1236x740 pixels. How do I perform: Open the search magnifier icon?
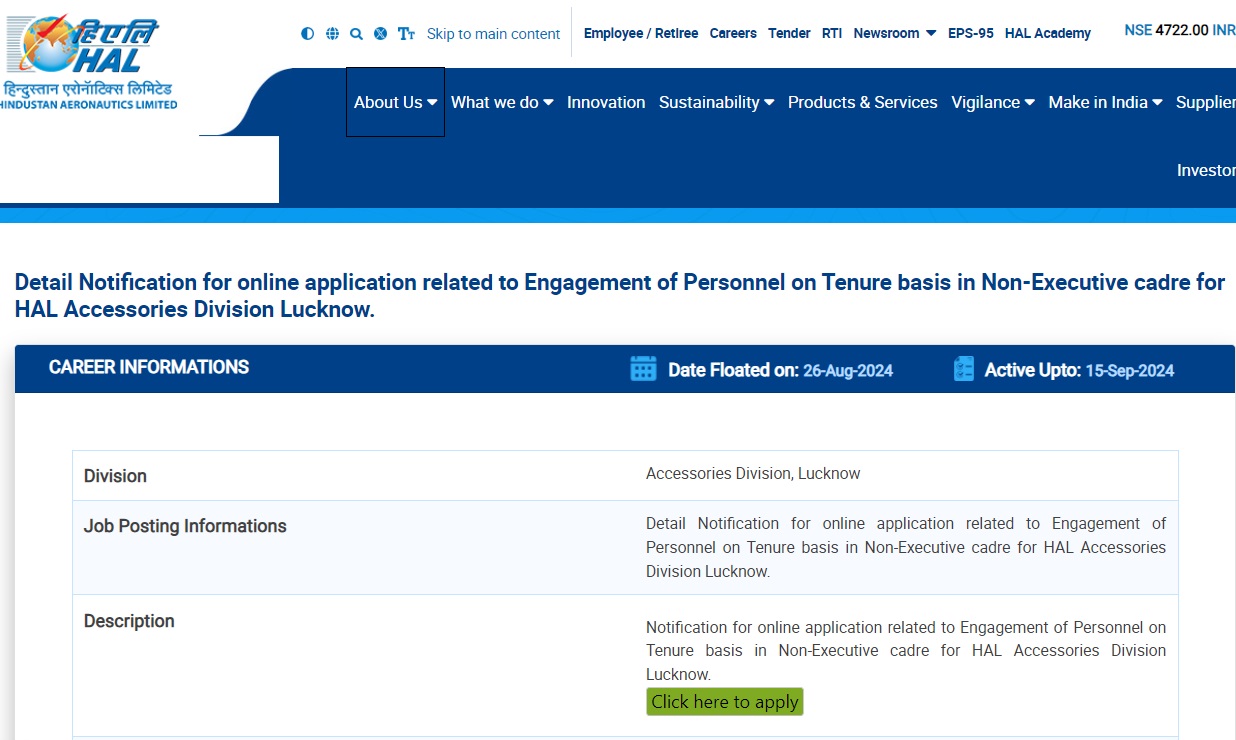tap(356, 34)
